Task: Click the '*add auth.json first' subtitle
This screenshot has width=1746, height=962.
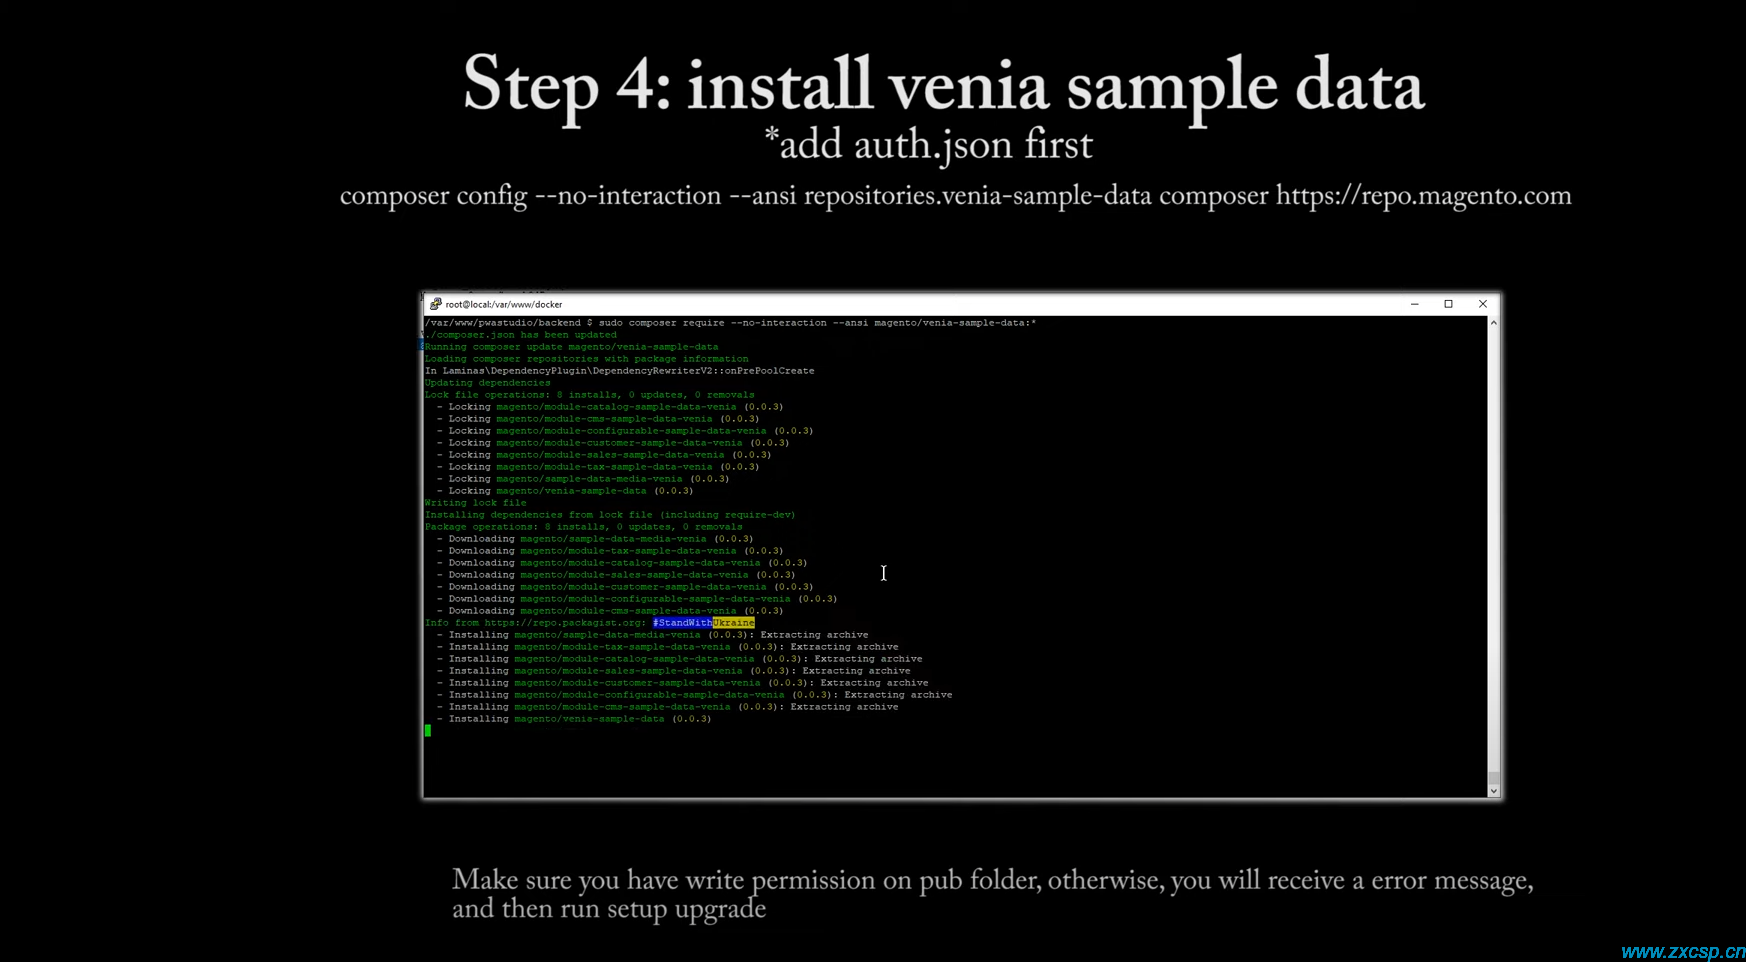Action: [x=928, y=146]
